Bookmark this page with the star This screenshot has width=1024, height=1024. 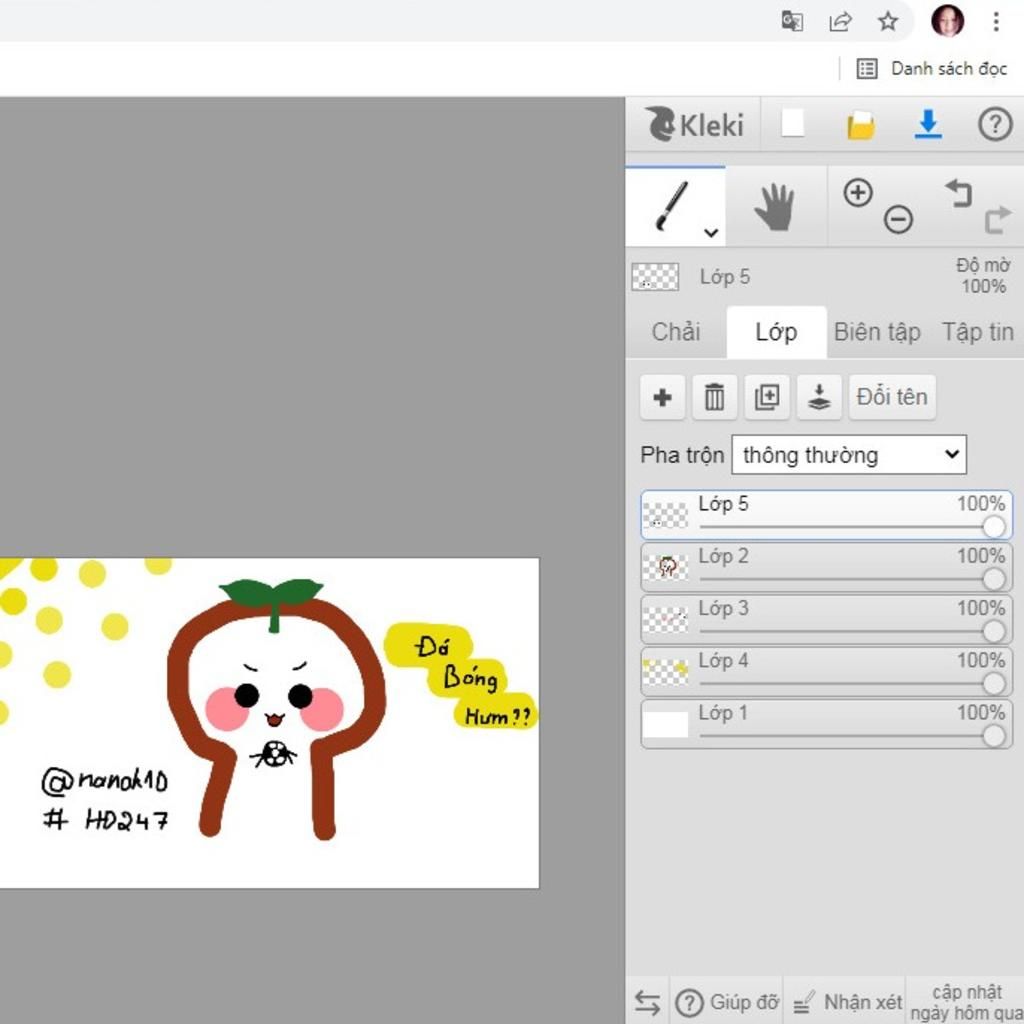888,22
